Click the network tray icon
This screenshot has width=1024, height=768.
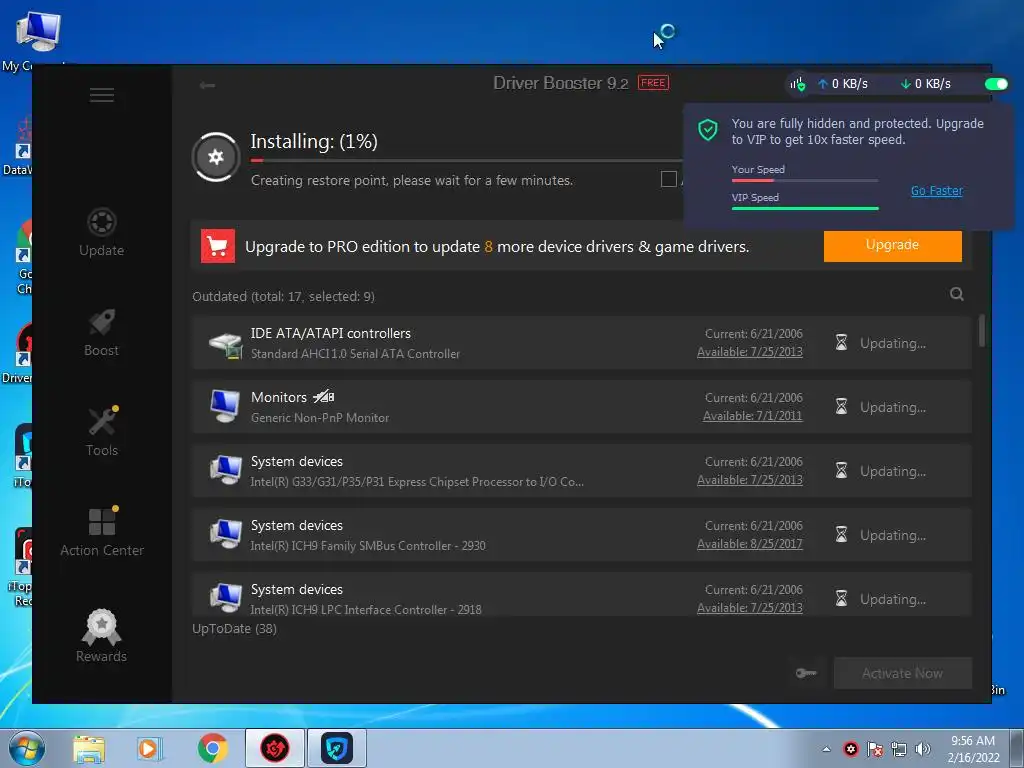pyautogui.click(x=899, y=749)
